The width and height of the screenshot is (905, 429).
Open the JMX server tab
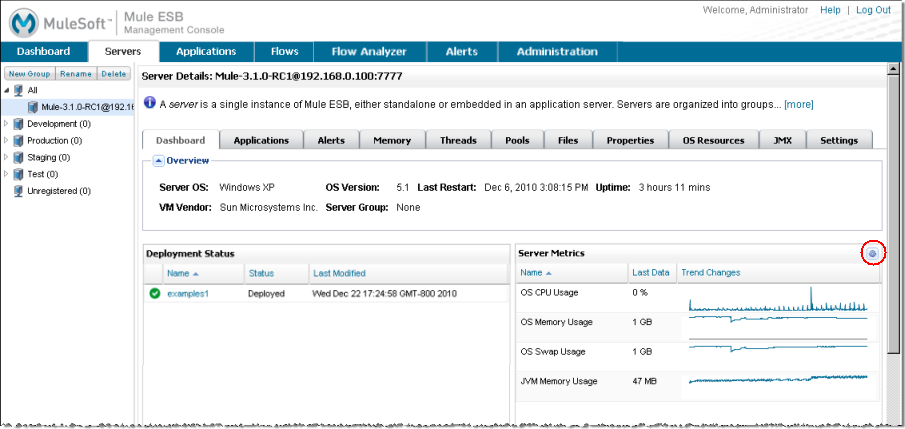click(x=782, y=141)
